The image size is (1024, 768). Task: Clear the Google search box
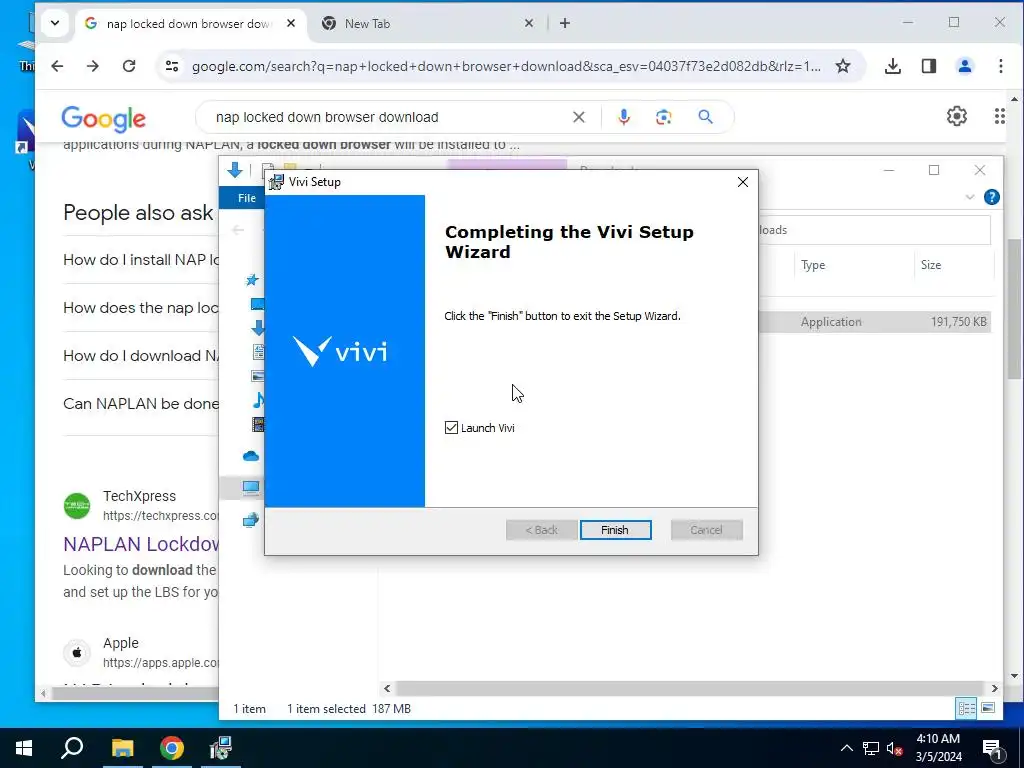point(579,117)
